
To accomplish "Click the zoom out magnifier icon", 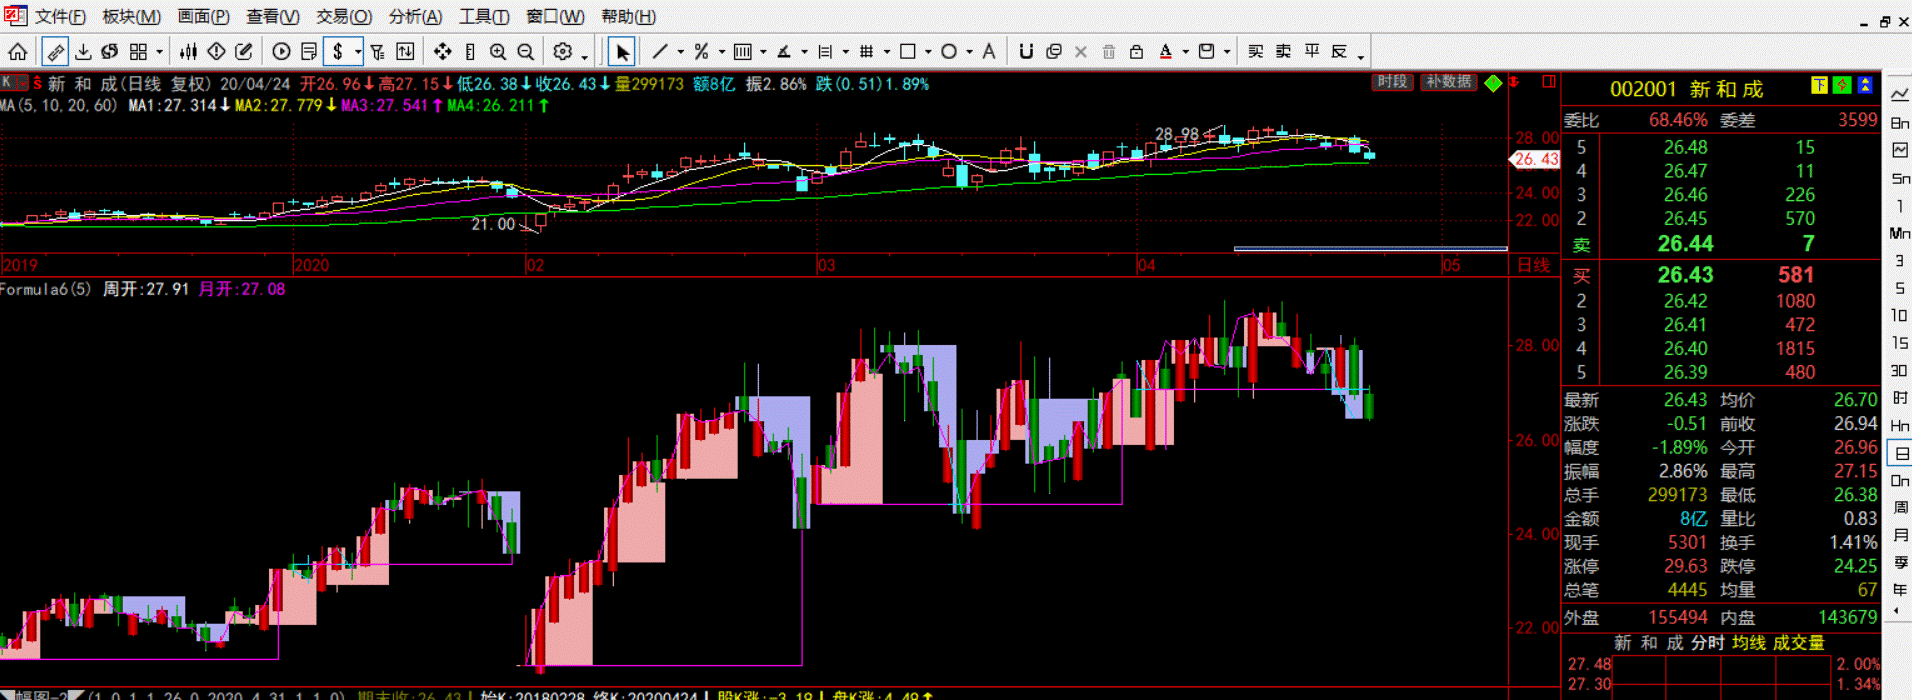I will (x=526, y=52).
